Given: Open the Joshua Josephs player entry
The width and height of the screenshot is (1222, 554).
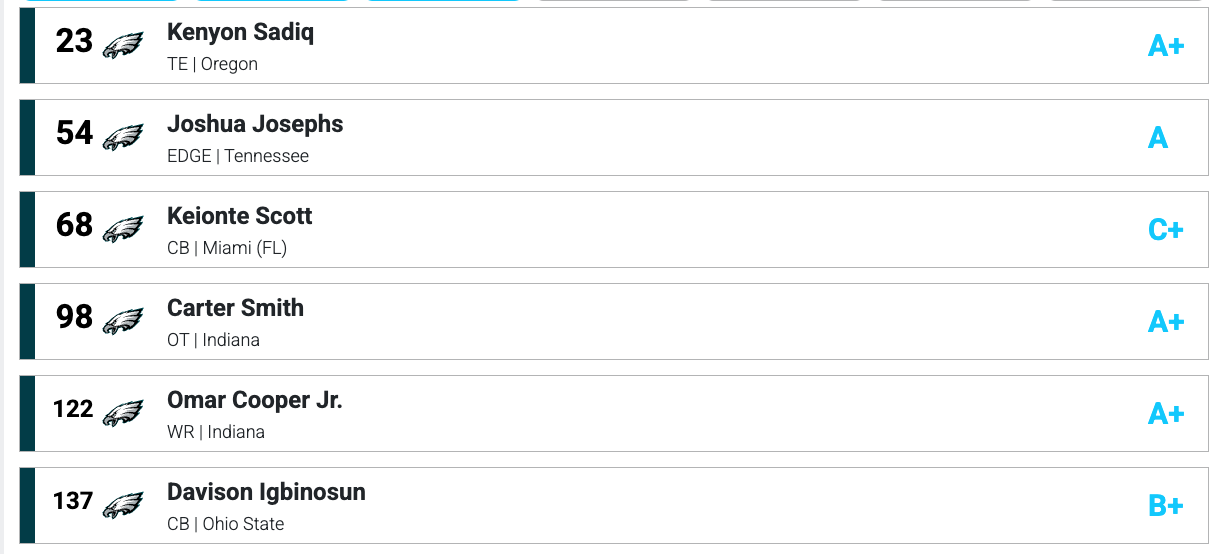Looking at the screenshot, I should 255,124.
